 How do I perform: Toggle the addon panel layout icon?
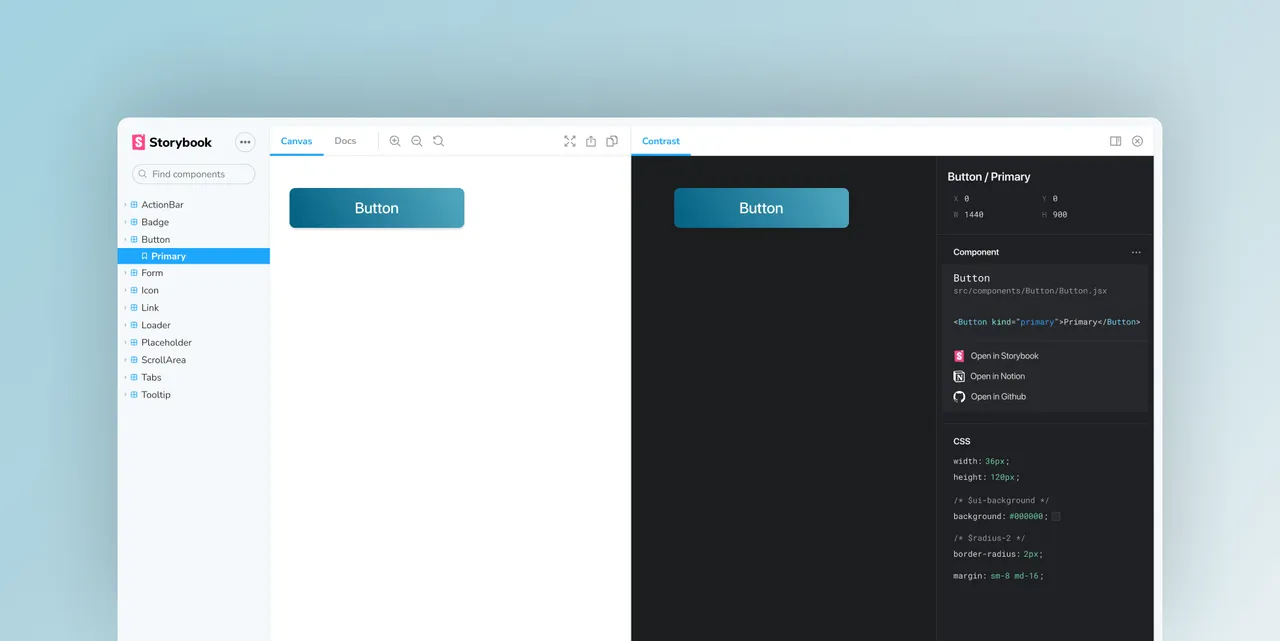point(1116,141)
